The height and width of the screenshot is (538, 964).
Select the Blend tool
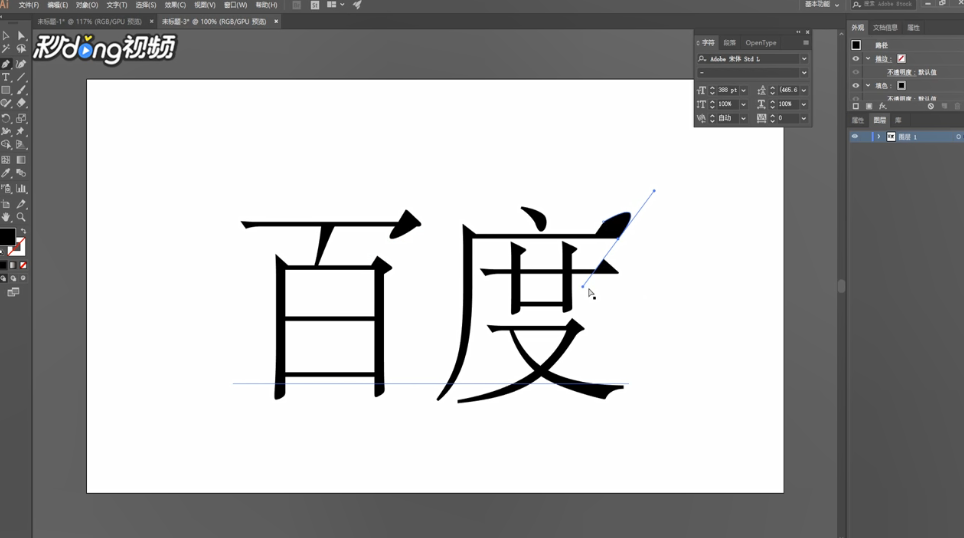click(x=21, y=173)
